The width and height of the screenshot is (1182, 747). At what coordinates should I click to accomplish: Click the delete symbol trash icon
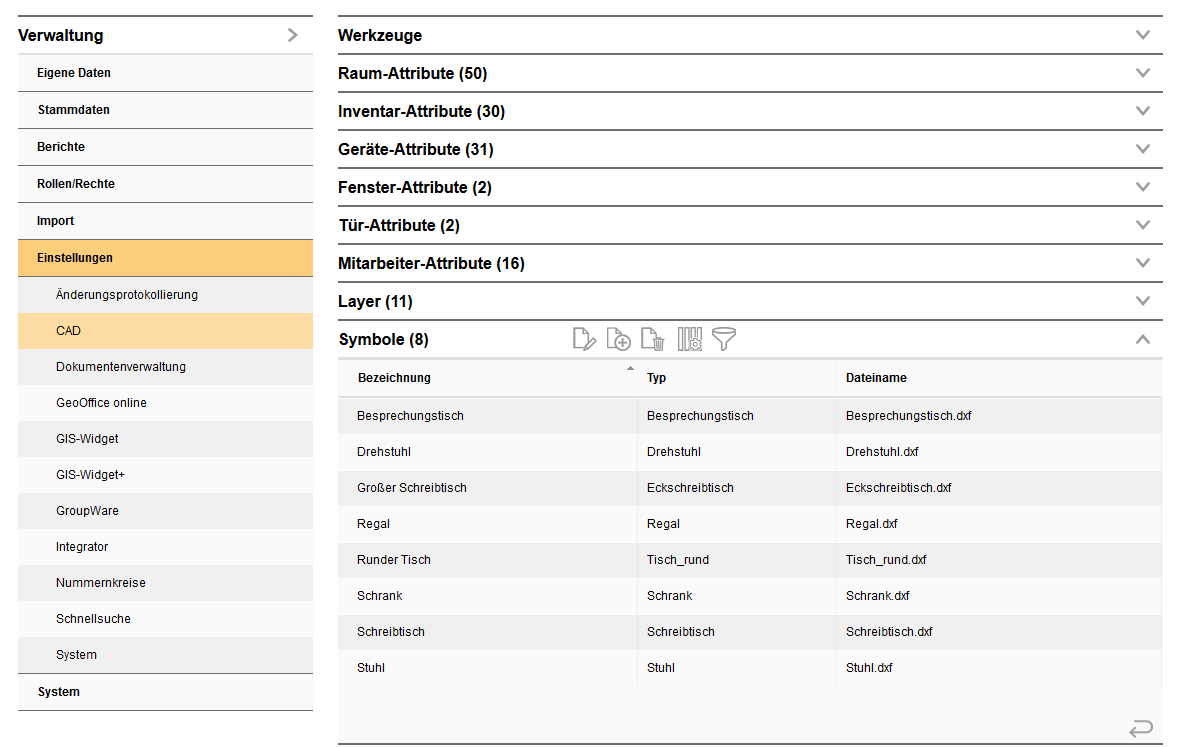(653, 340)
